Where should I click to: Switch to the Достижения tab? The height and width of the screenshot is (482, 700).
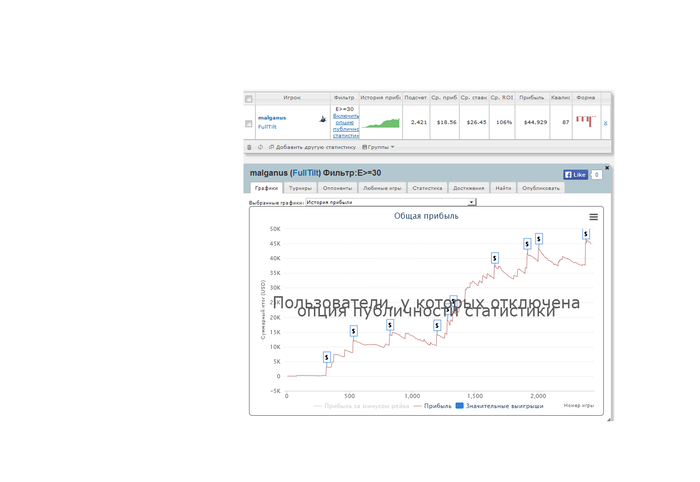tap(469, 188)
